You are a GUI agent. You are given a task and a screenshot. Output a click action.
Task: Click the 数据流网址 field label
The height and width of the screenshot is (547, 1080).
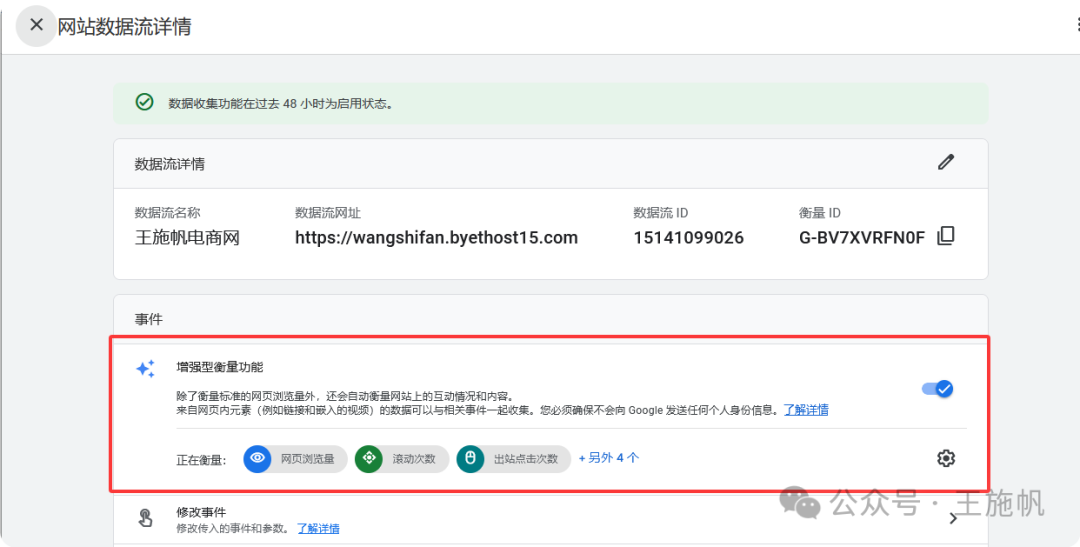pos(328,213)
